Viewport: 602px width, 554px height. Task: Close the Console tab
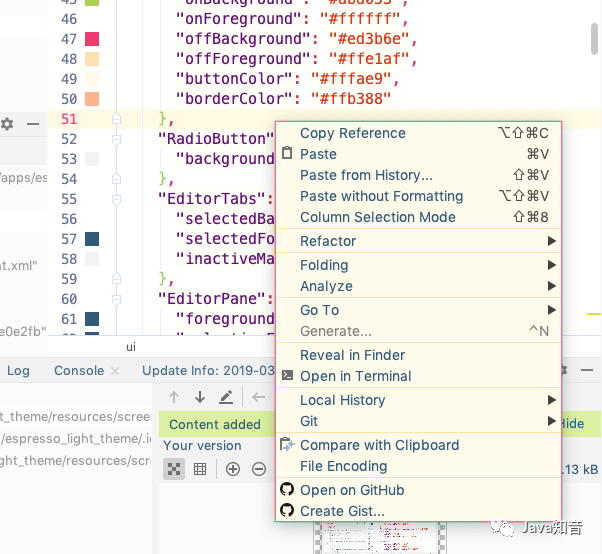(x=115, y=371)
